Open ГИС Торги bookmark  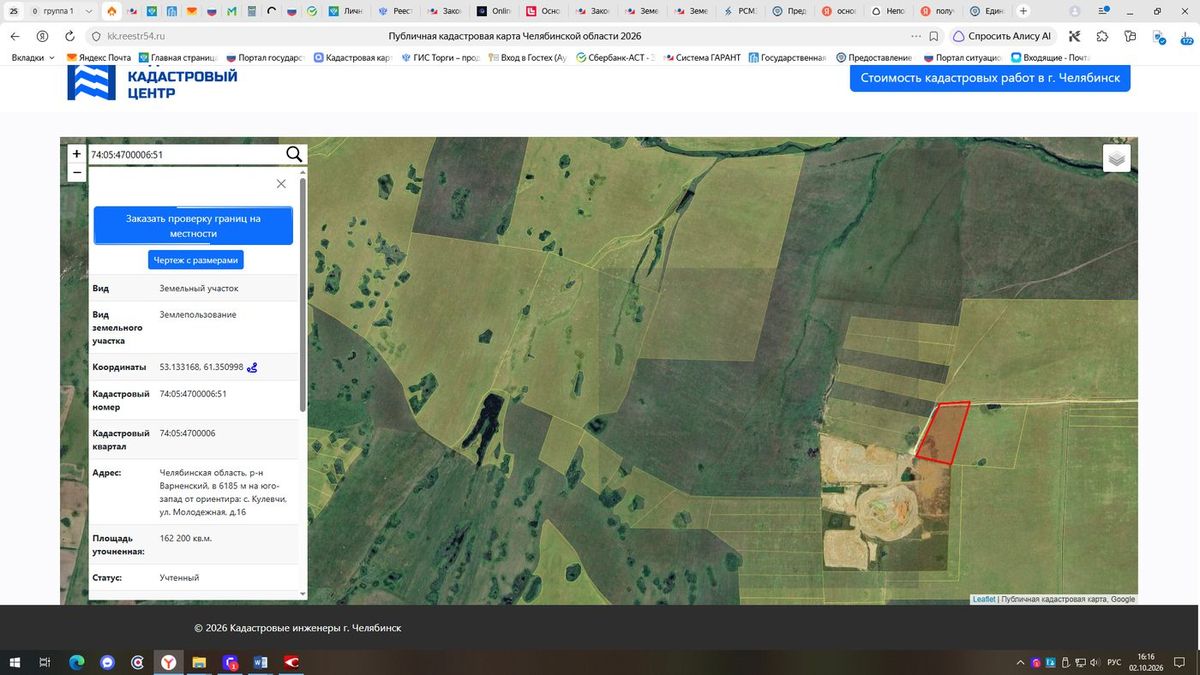pyautogui.click(x=440, y=57)
